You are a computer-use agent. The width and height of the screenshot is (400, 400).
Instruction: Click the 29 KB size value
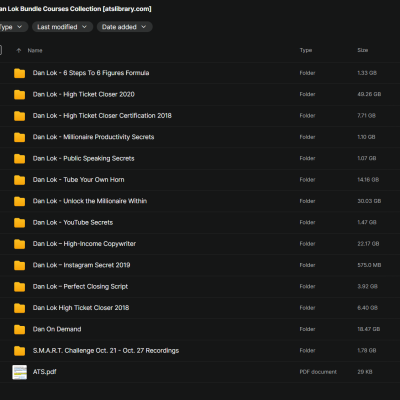coord(365,372)
